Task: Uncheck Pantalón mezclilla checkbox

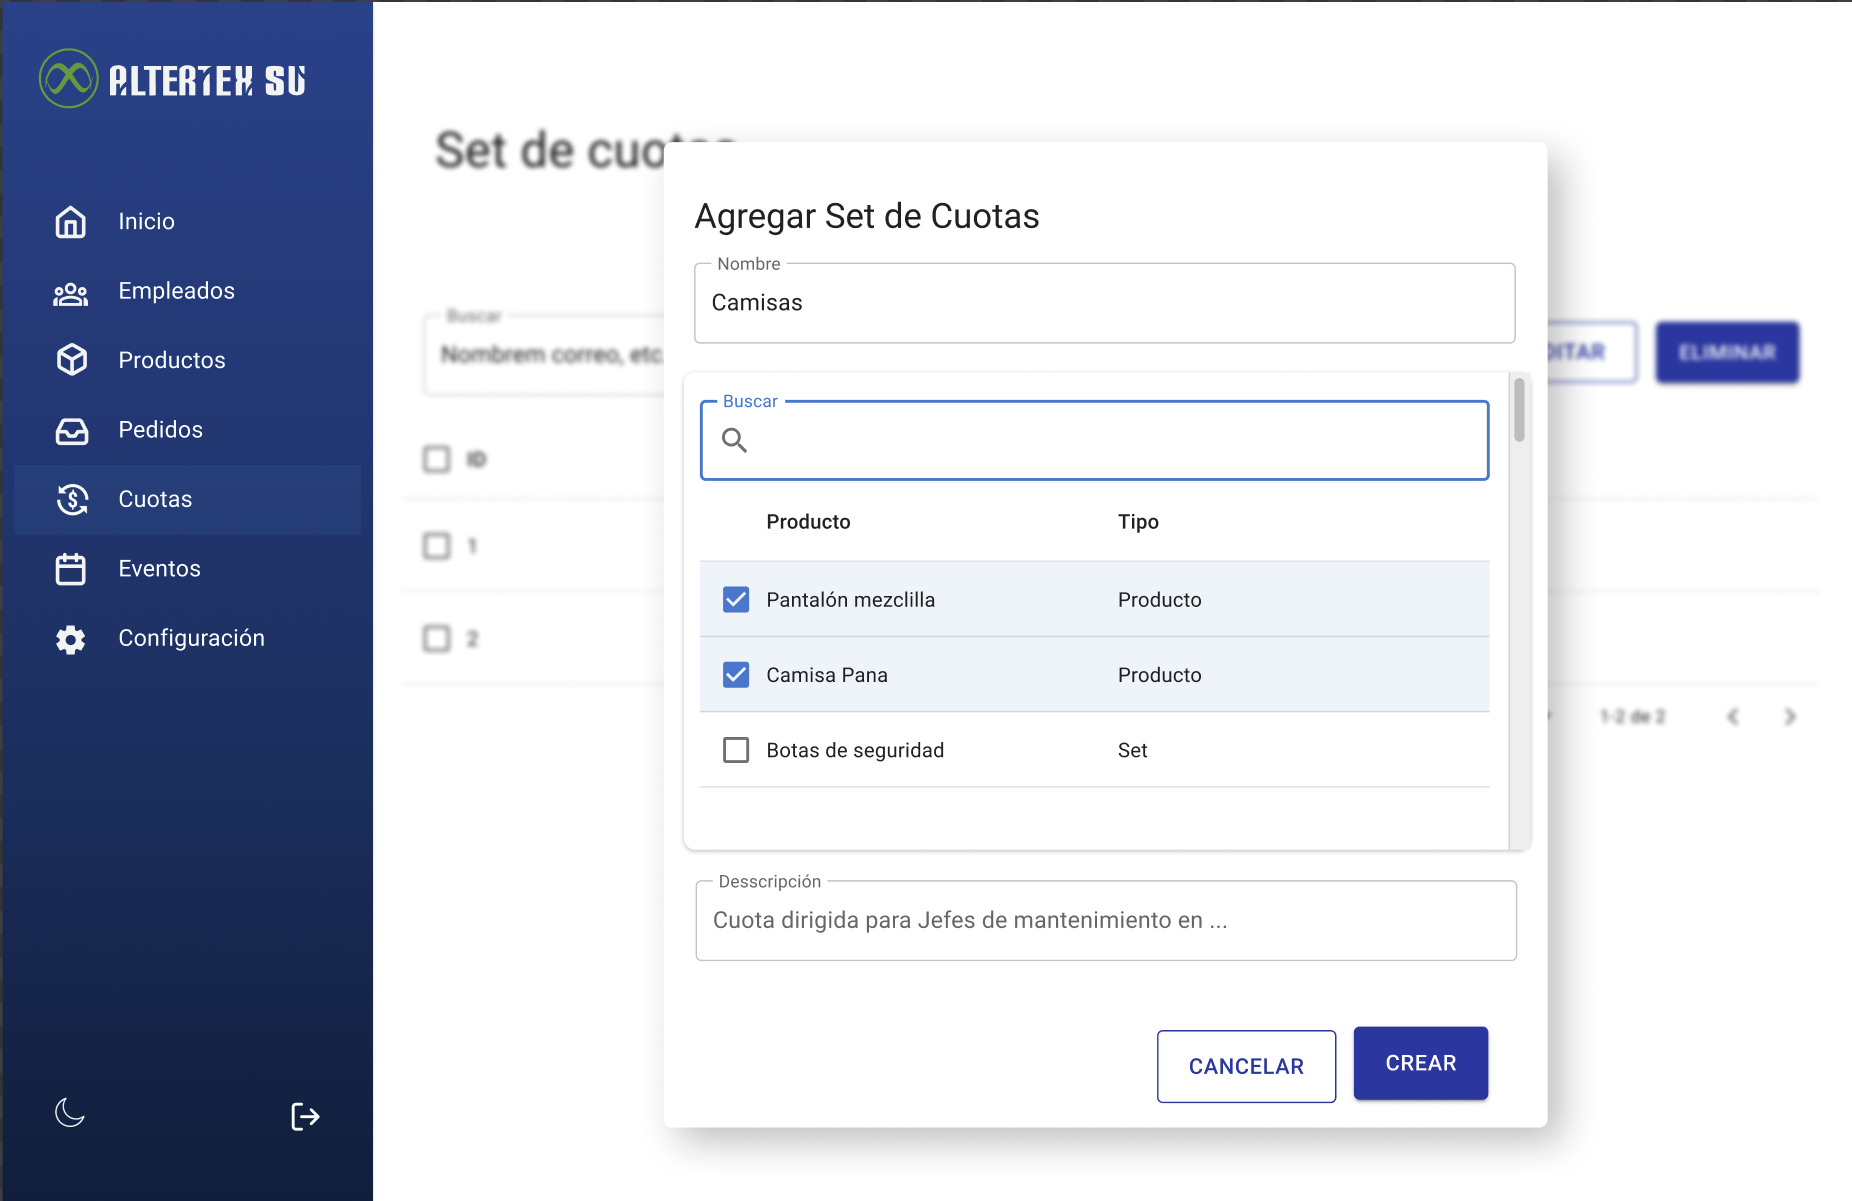Action: pos(736,599)
